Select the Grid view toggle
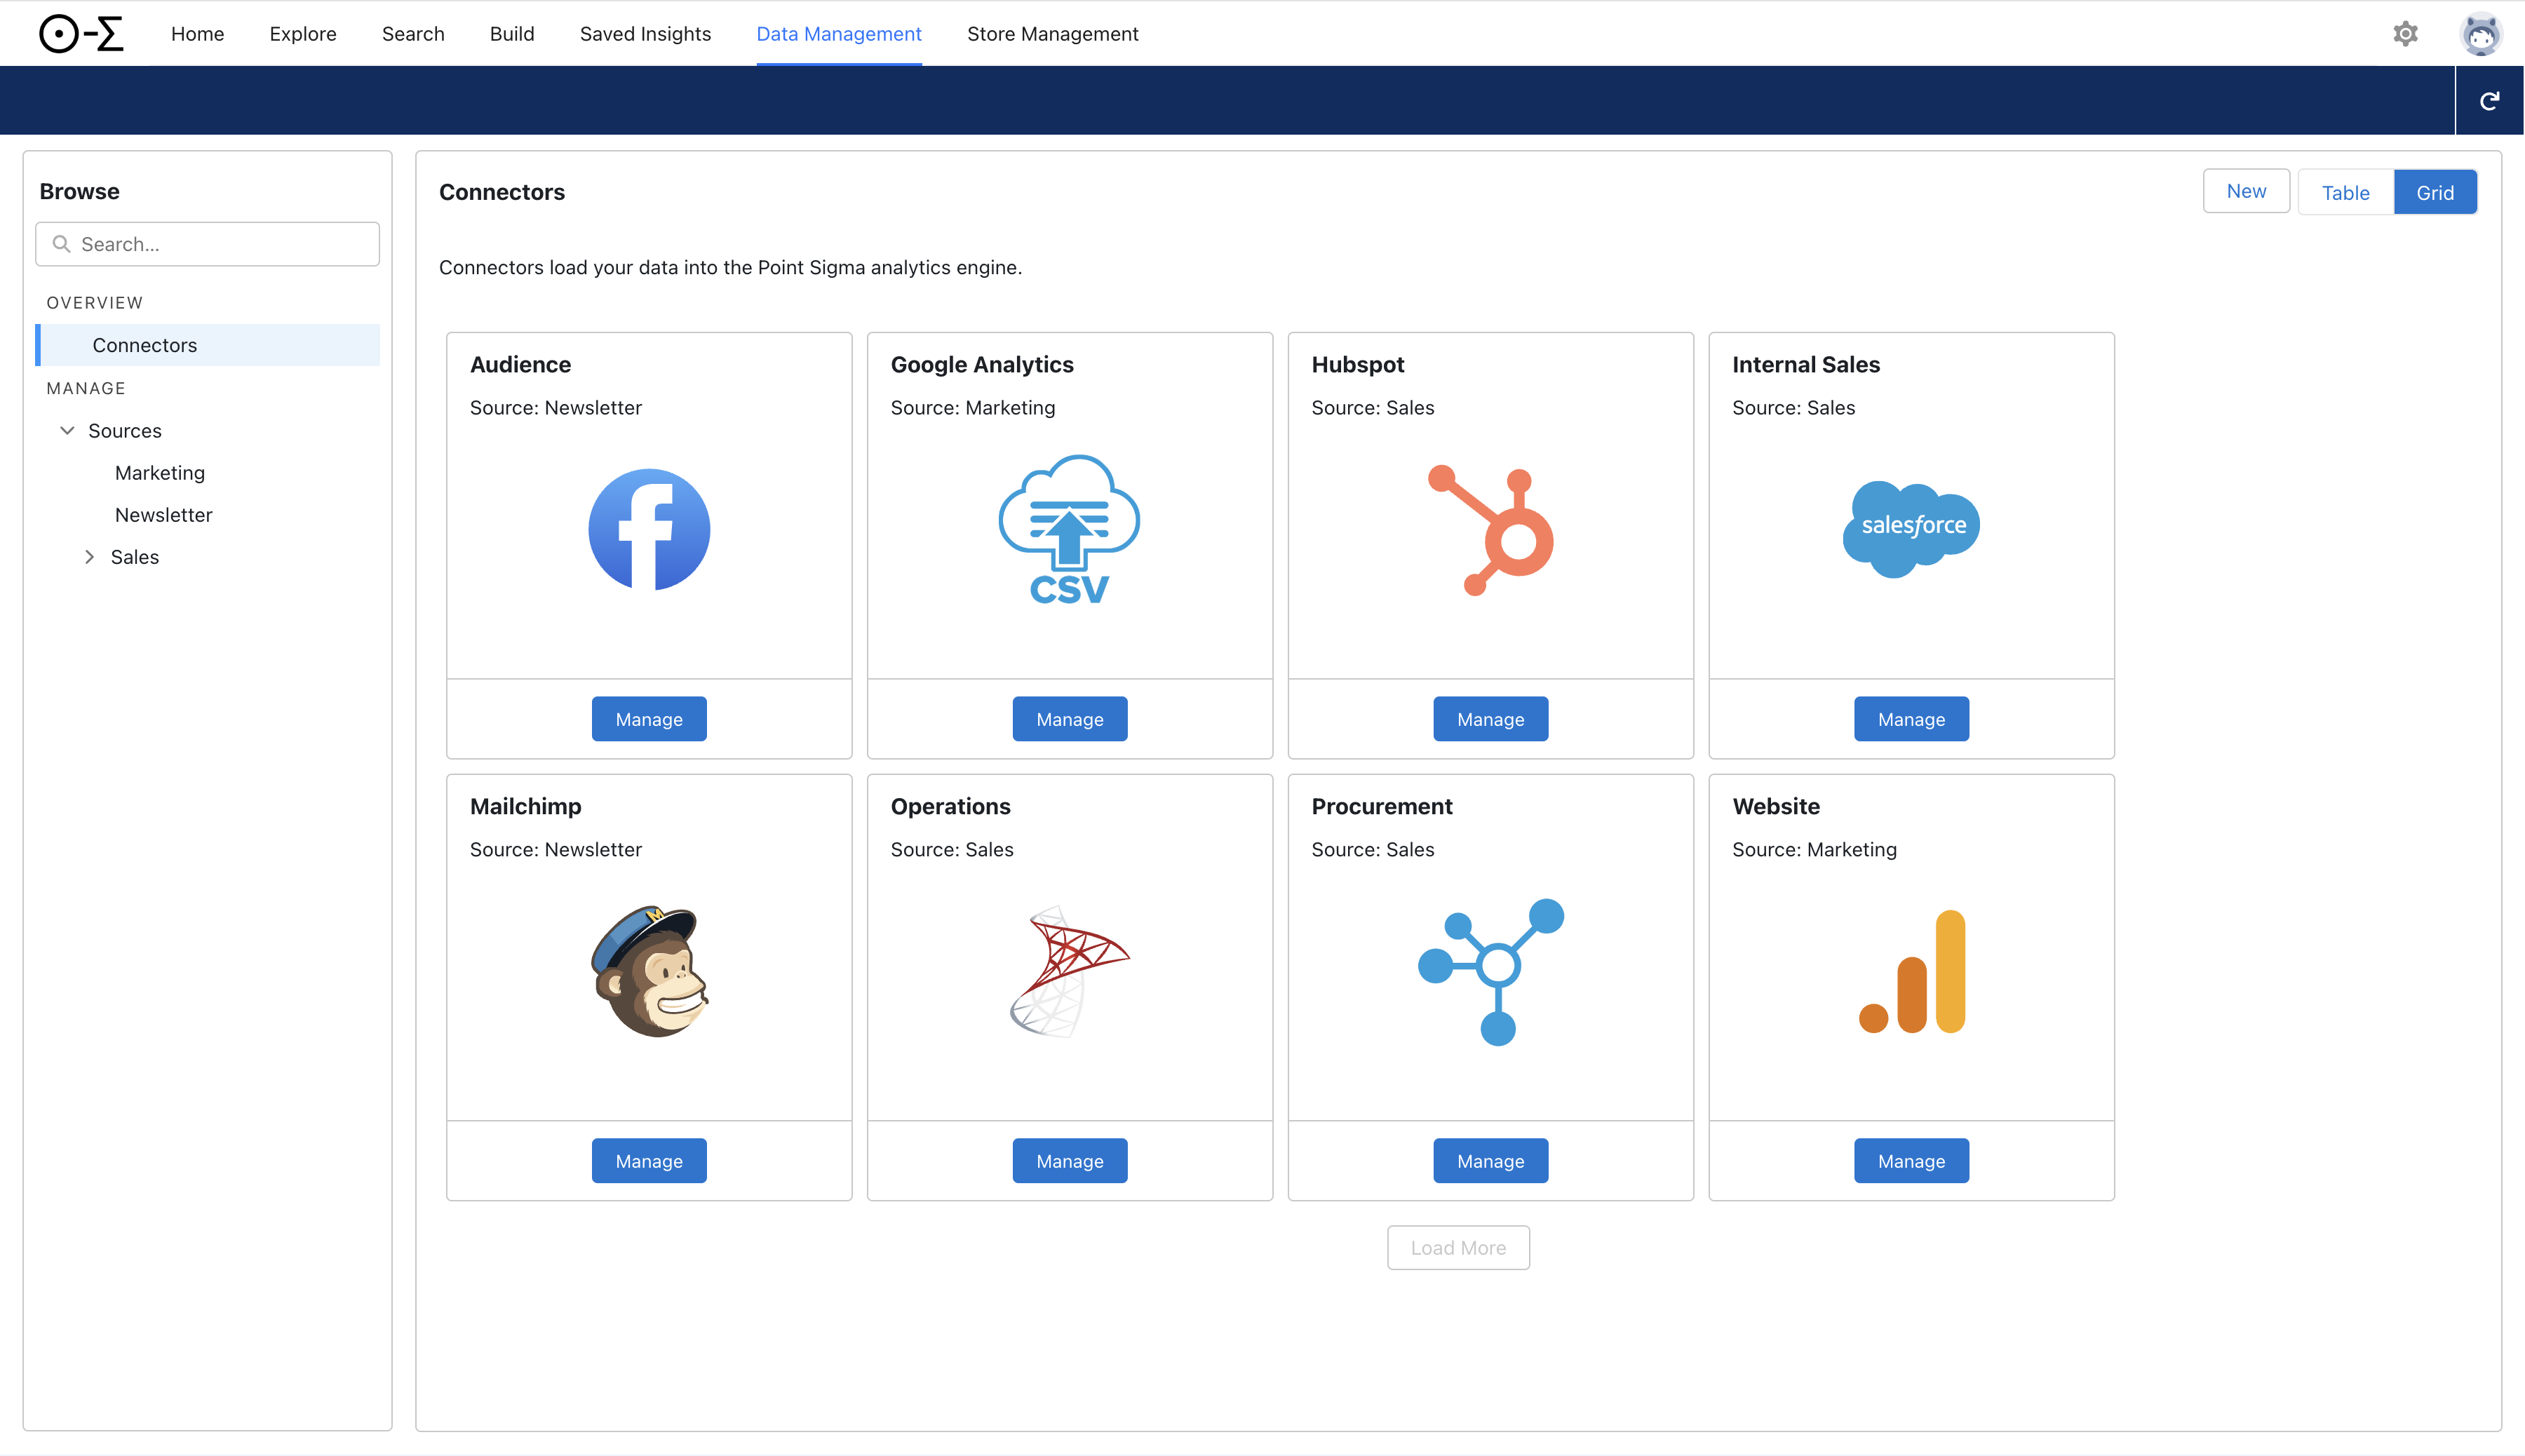Image resolution: width=2525 pixels, height=1456 pixels. click(2434, 192)
